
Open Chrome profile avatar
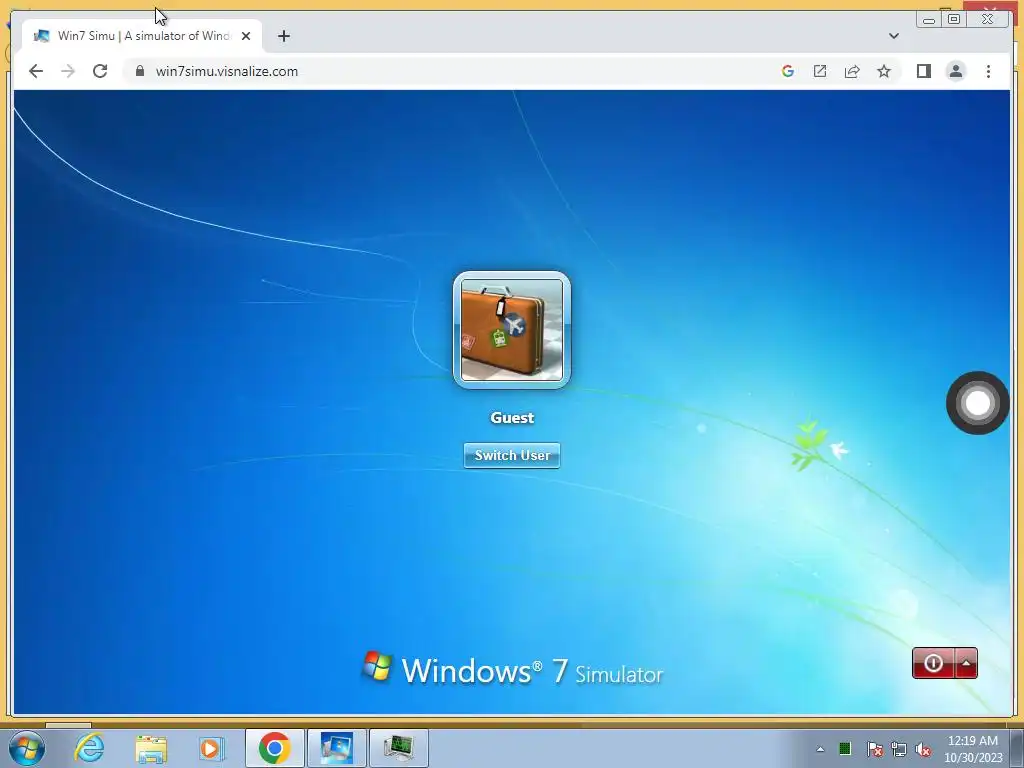coord(955,71)
